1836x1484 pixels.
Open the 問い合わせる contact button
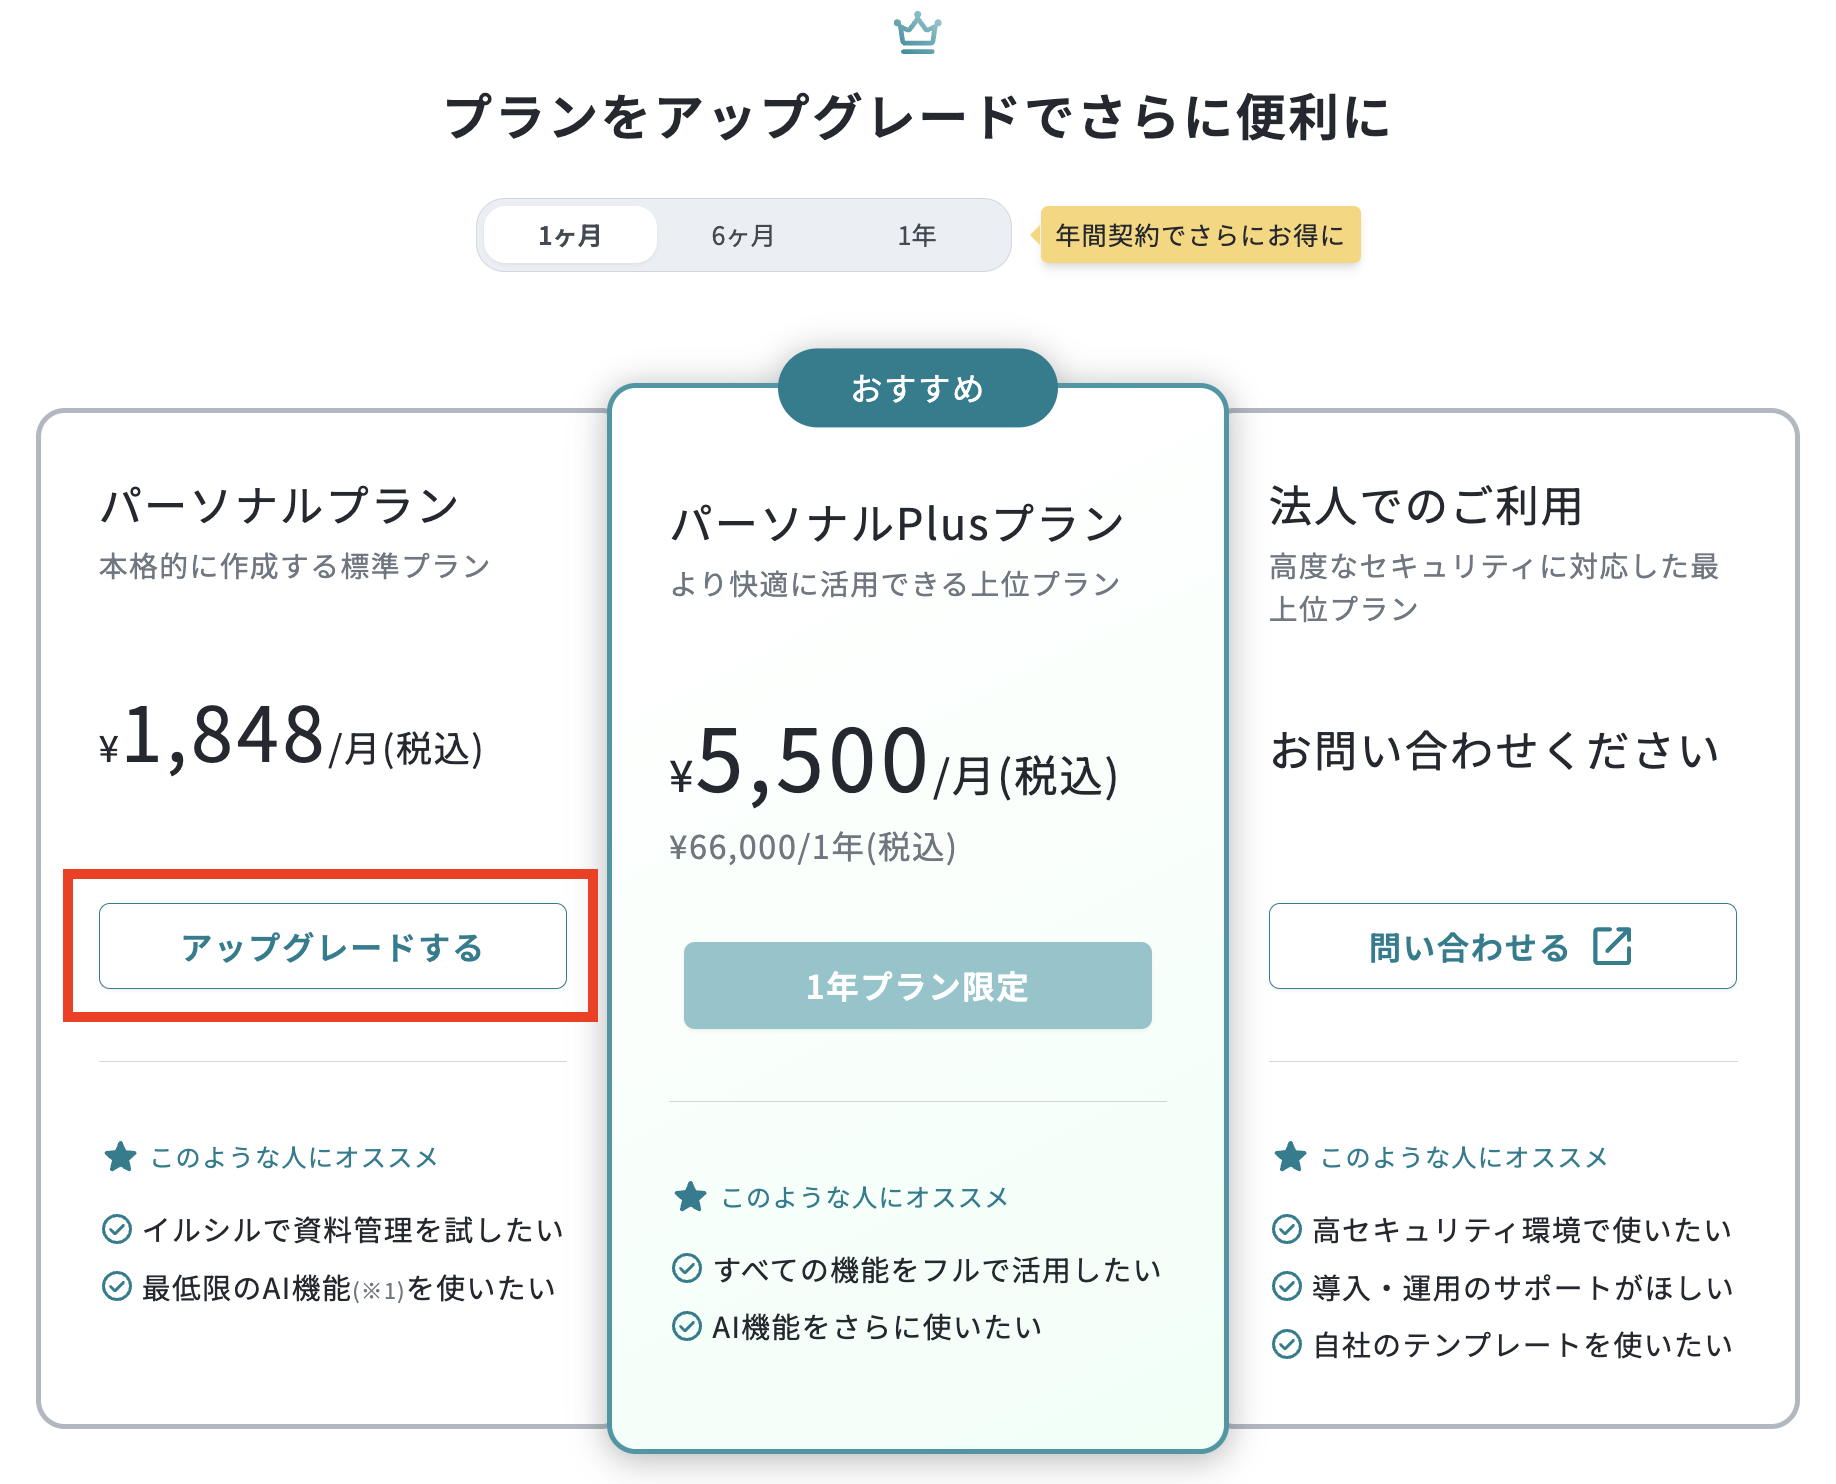(x=1503, y=946)
